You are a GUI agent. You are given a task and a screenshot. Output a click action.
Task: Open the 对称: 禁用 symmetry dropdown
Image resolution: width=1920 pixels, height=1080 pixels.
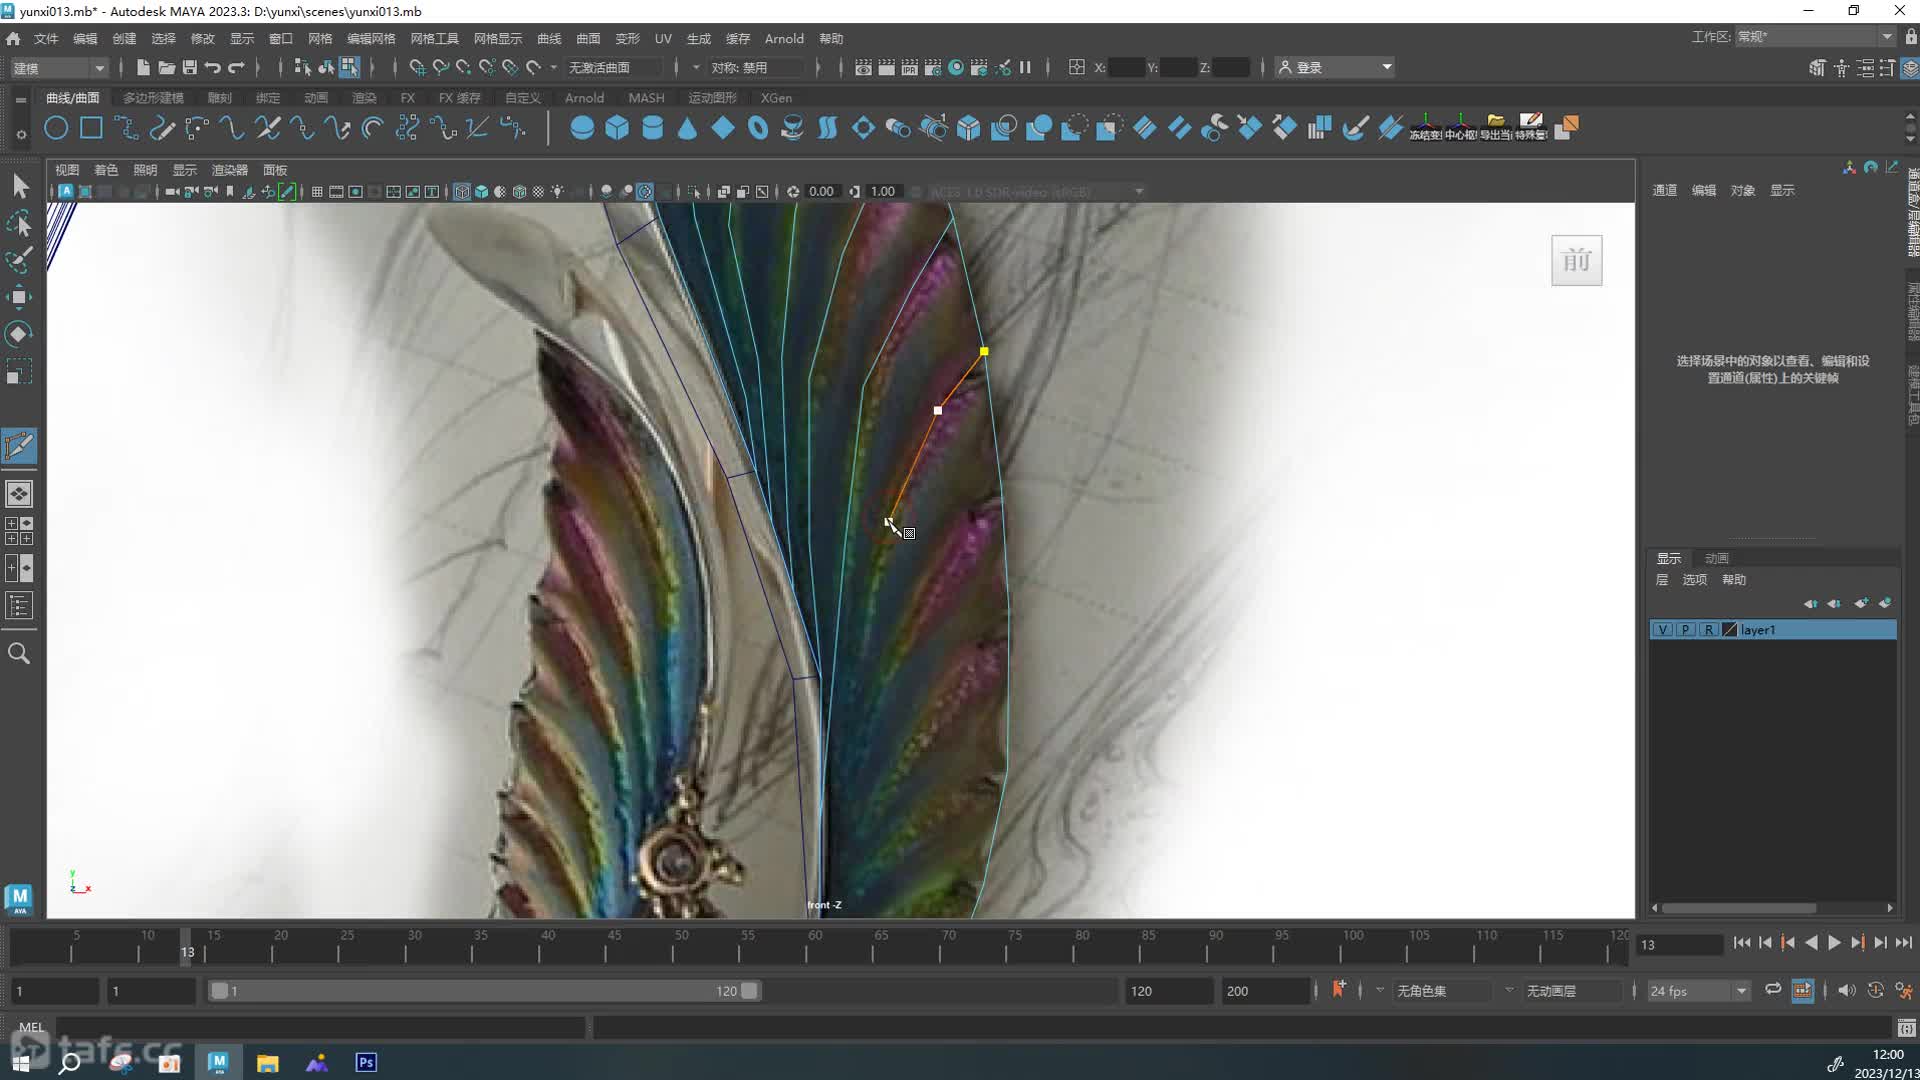coord(755,67)
